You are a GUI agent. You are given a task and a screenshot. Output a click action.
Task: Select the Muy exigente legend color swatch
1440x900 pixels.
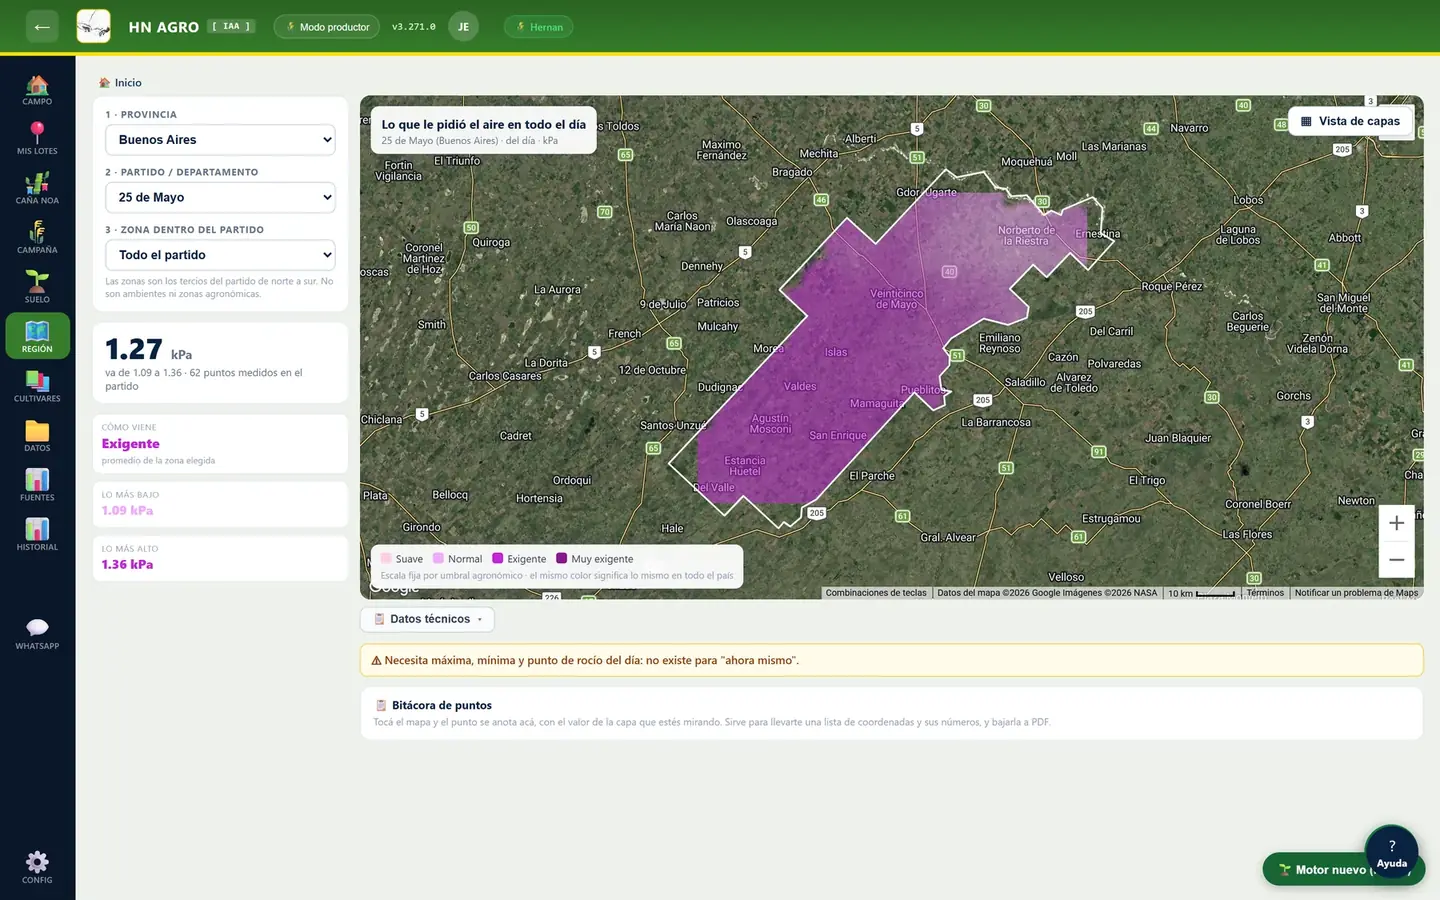(562, 559)
